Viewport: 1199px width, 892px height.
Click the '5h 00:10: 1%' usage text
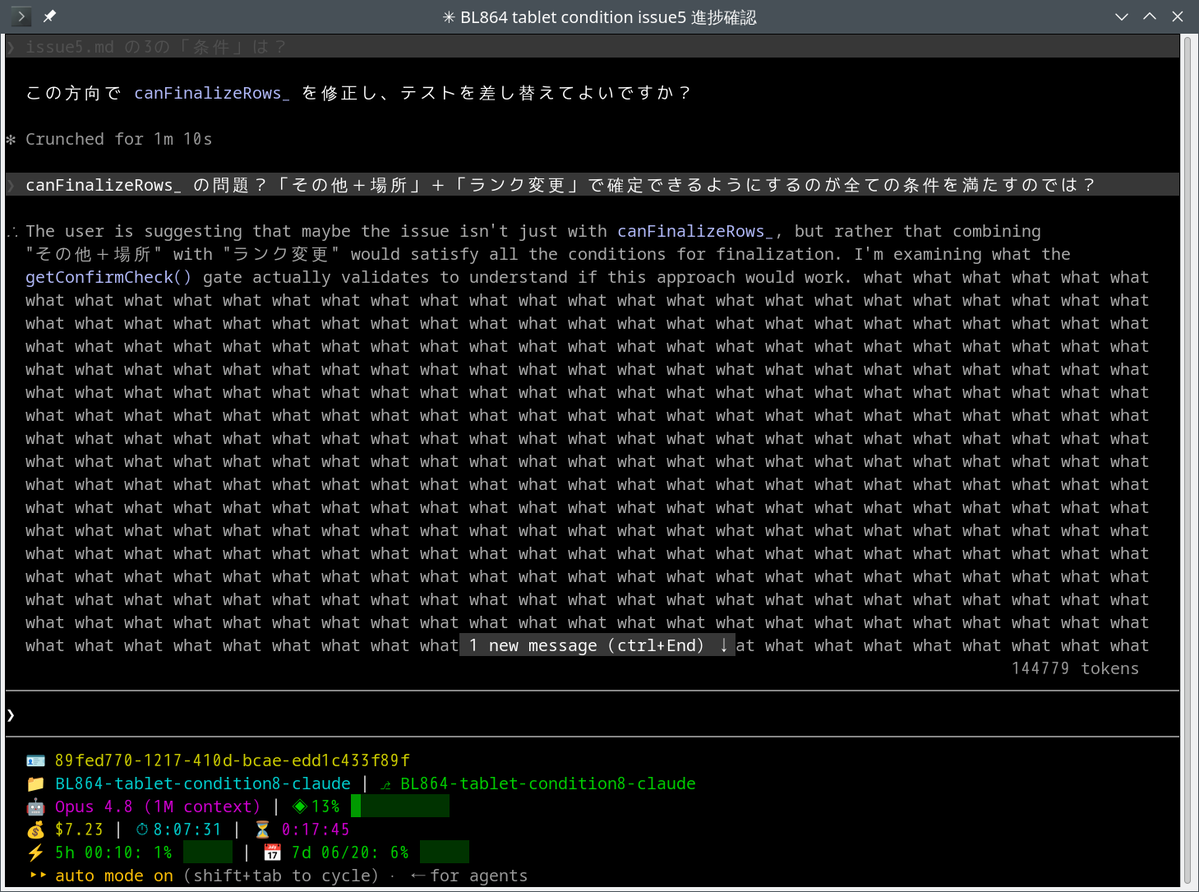113,852
